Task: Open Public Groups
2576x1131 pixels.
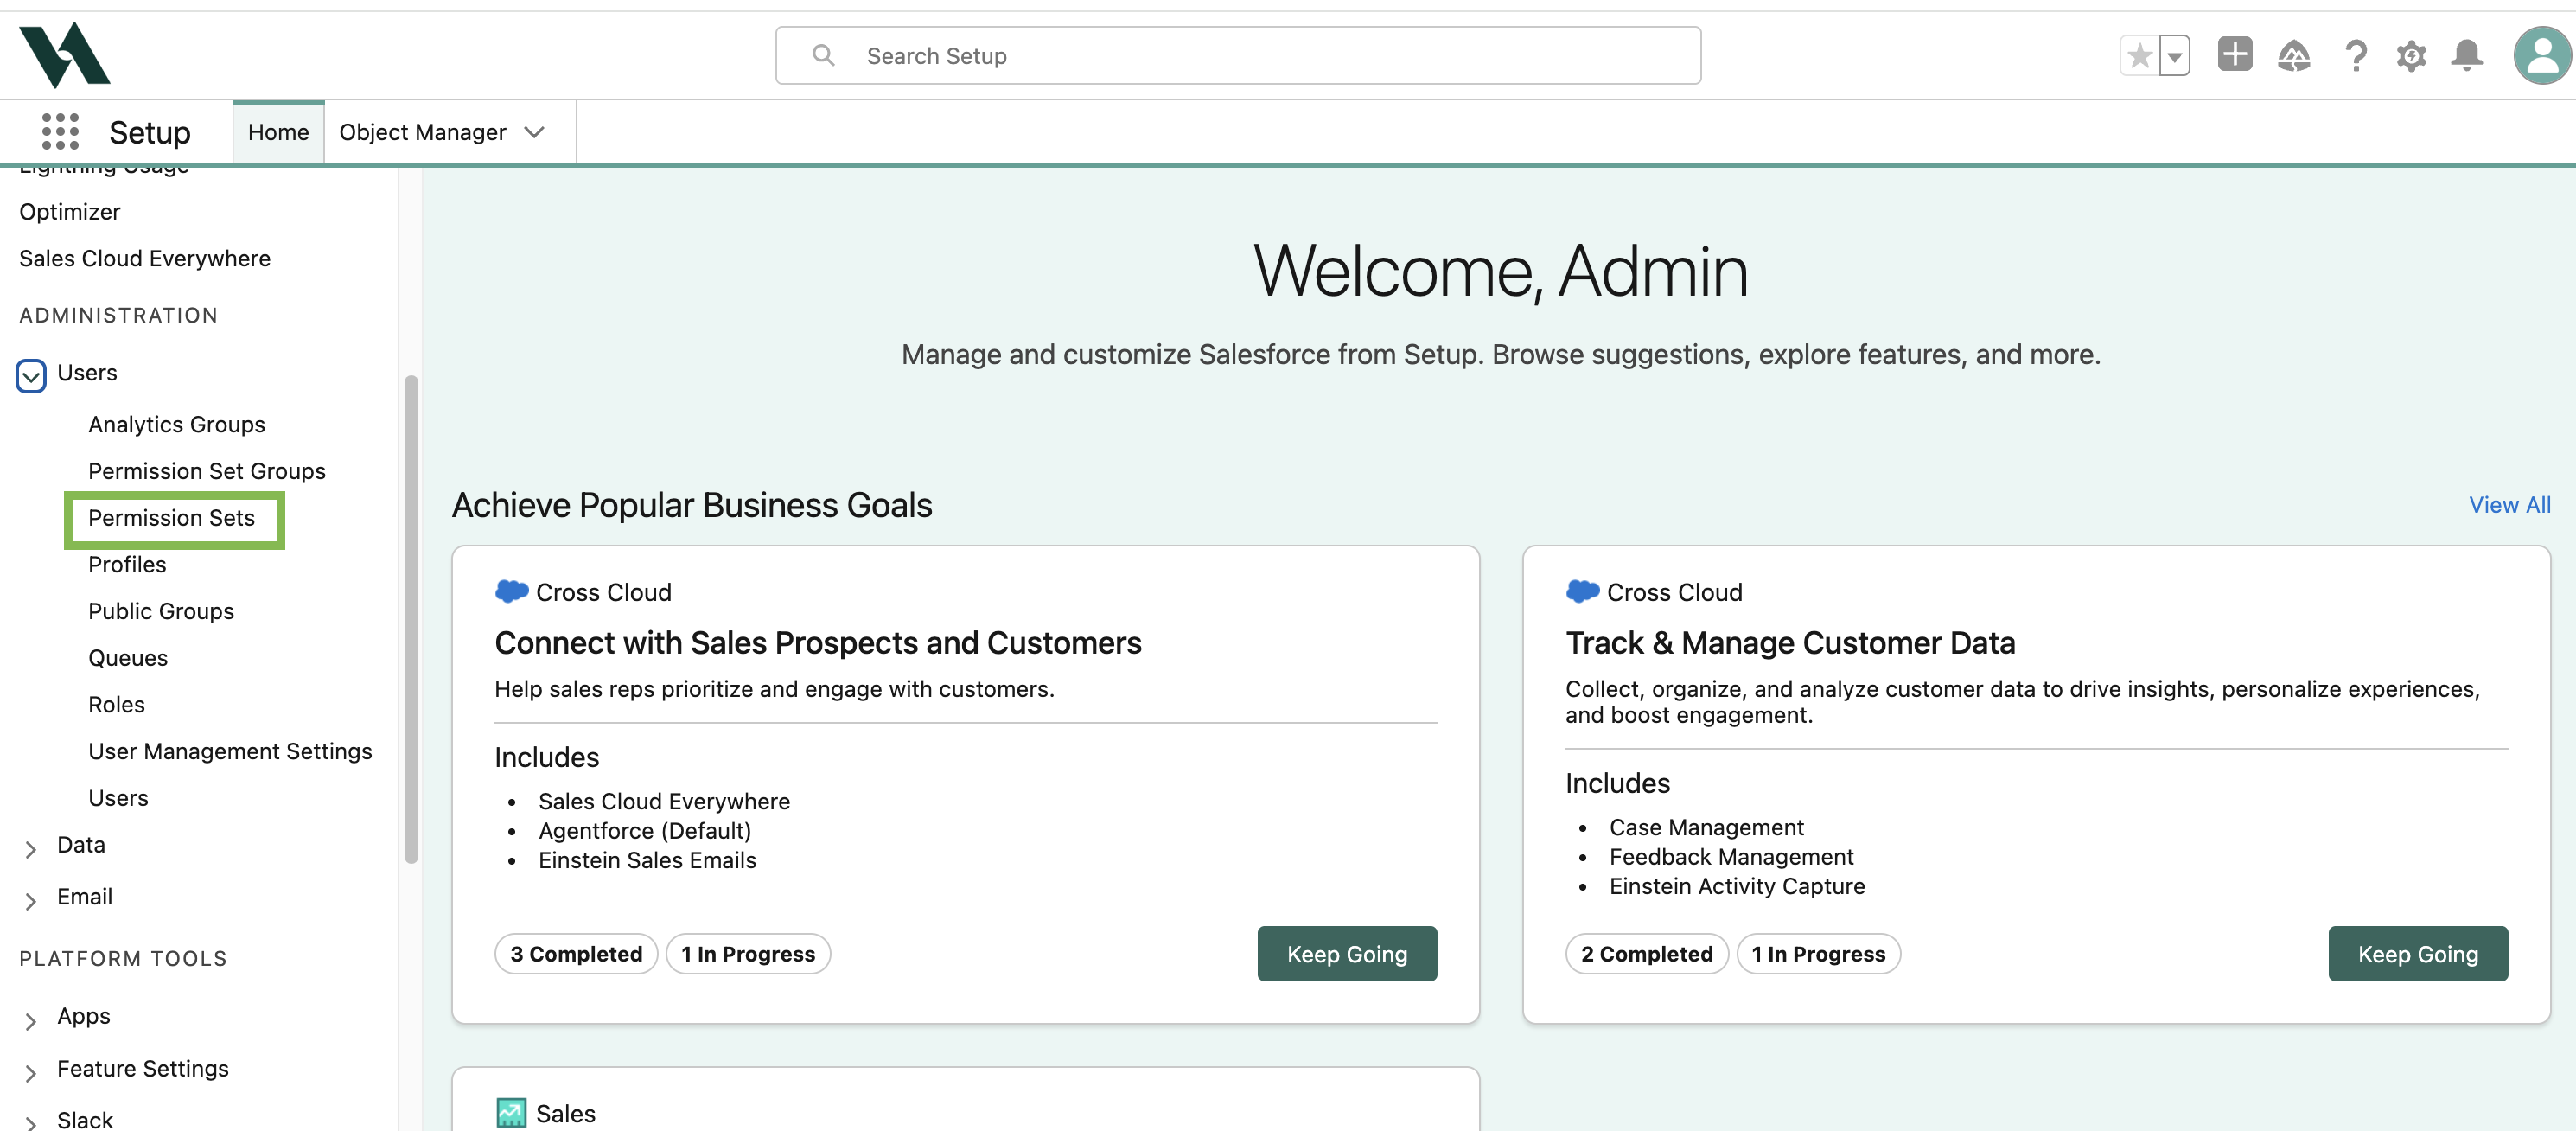Action: 161,611
